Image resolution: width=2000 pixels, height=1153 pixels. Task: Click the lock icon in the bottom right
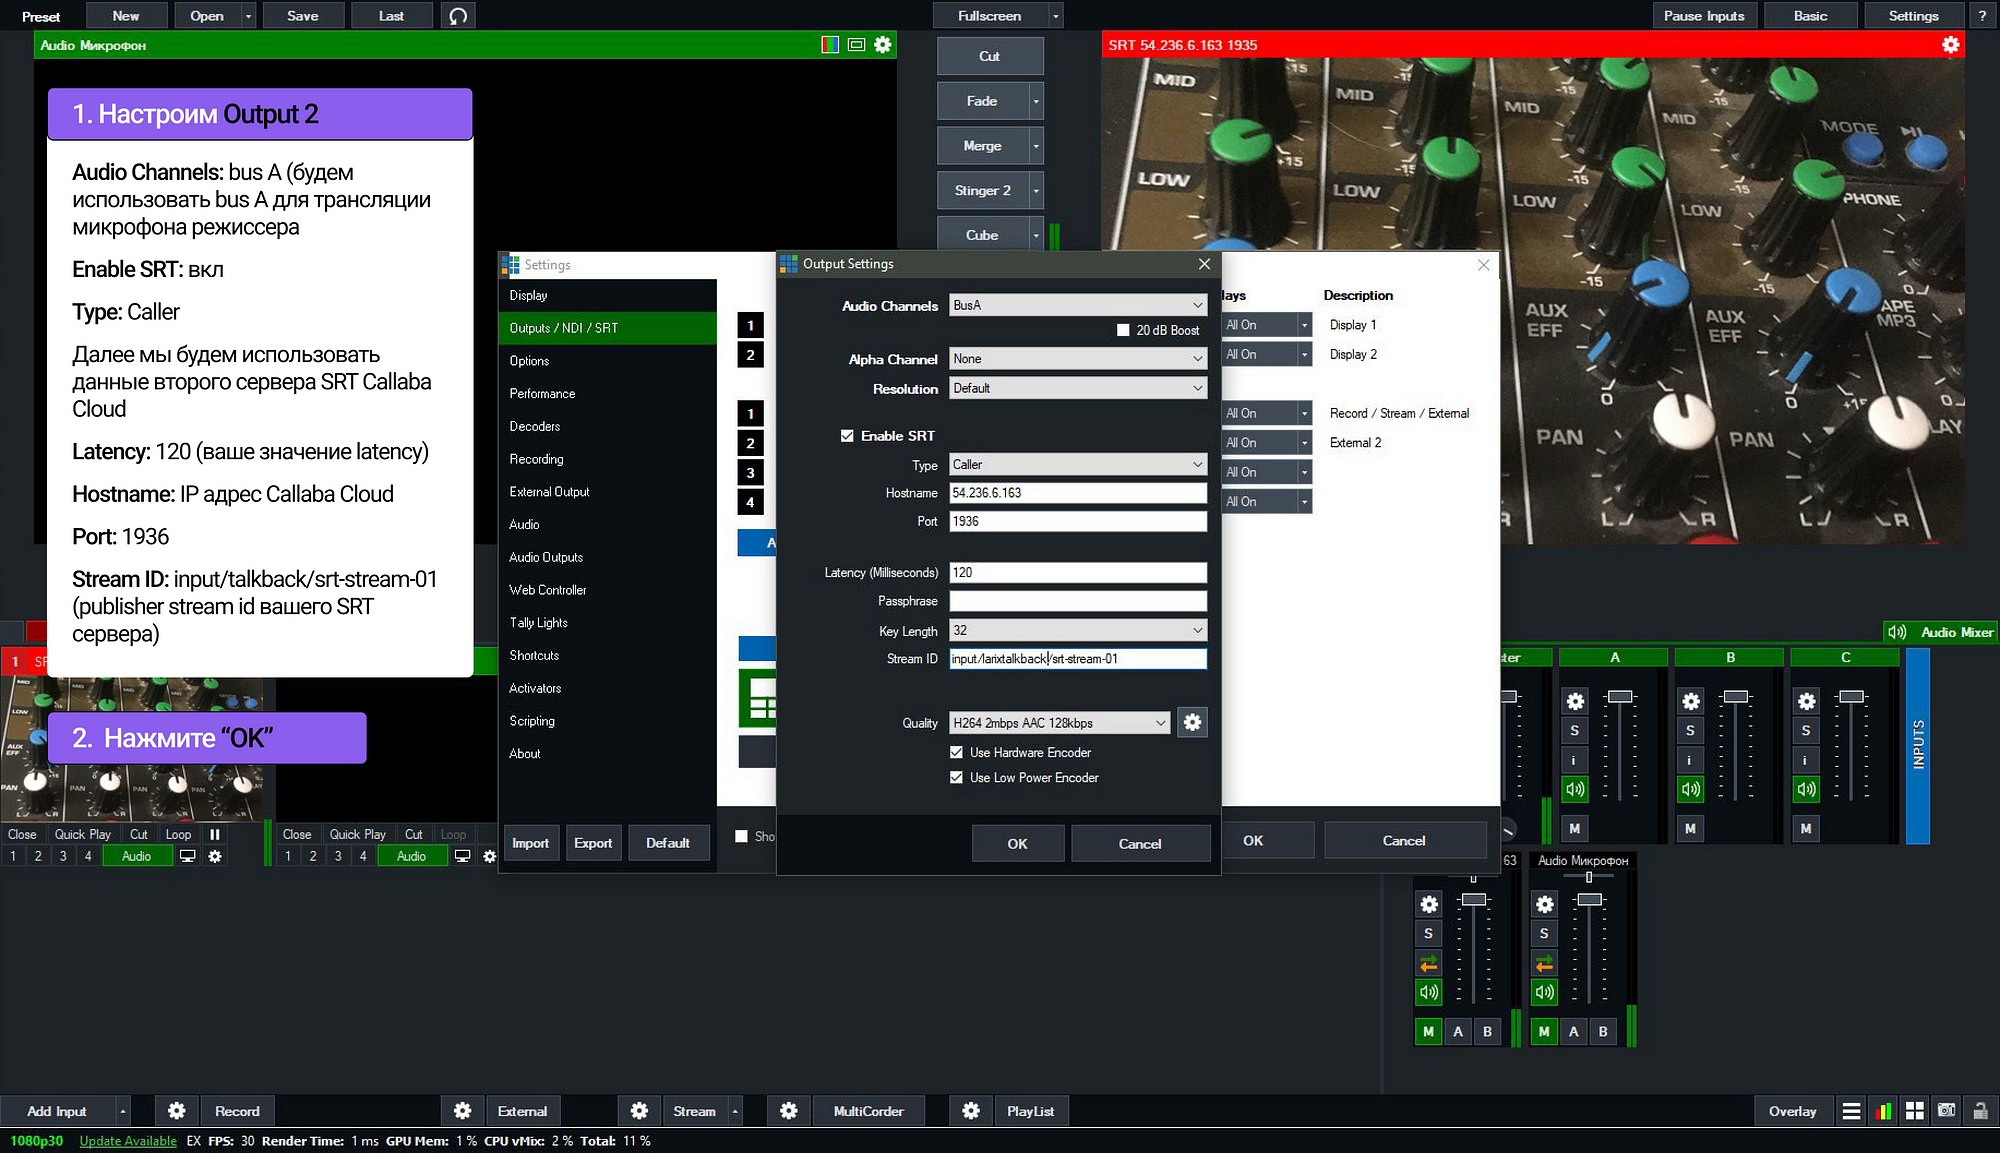(1979, 1111)
